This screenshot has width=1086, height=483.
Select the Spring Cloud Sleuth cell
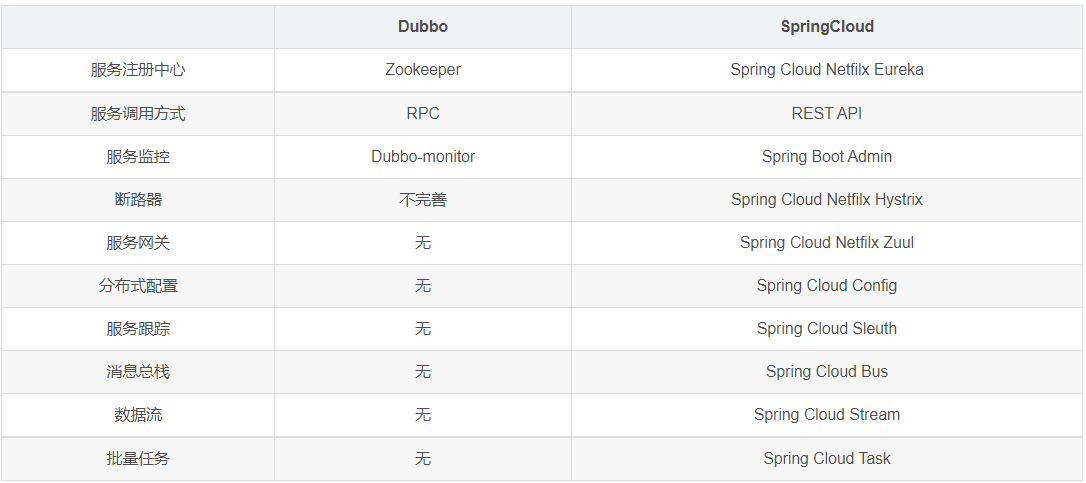tap(827, 328)
